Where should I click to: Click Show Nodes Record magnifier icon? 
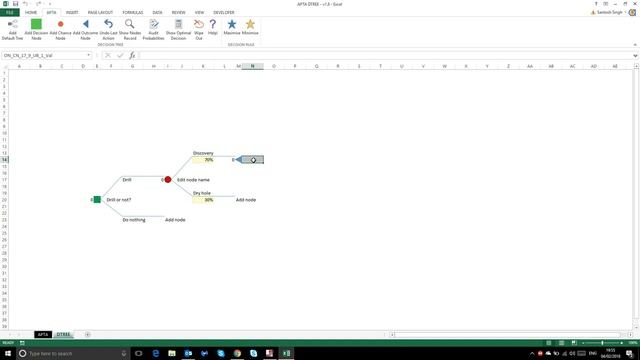click(130, 24)
